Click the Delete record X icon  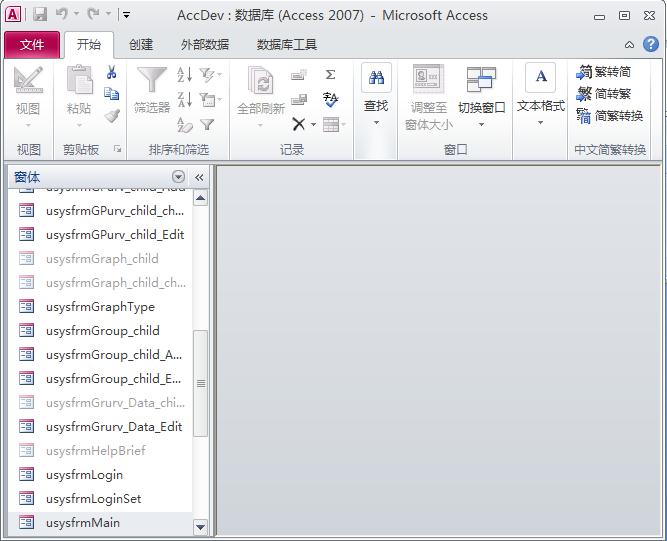pyautogui.click(x=299, y=124)
